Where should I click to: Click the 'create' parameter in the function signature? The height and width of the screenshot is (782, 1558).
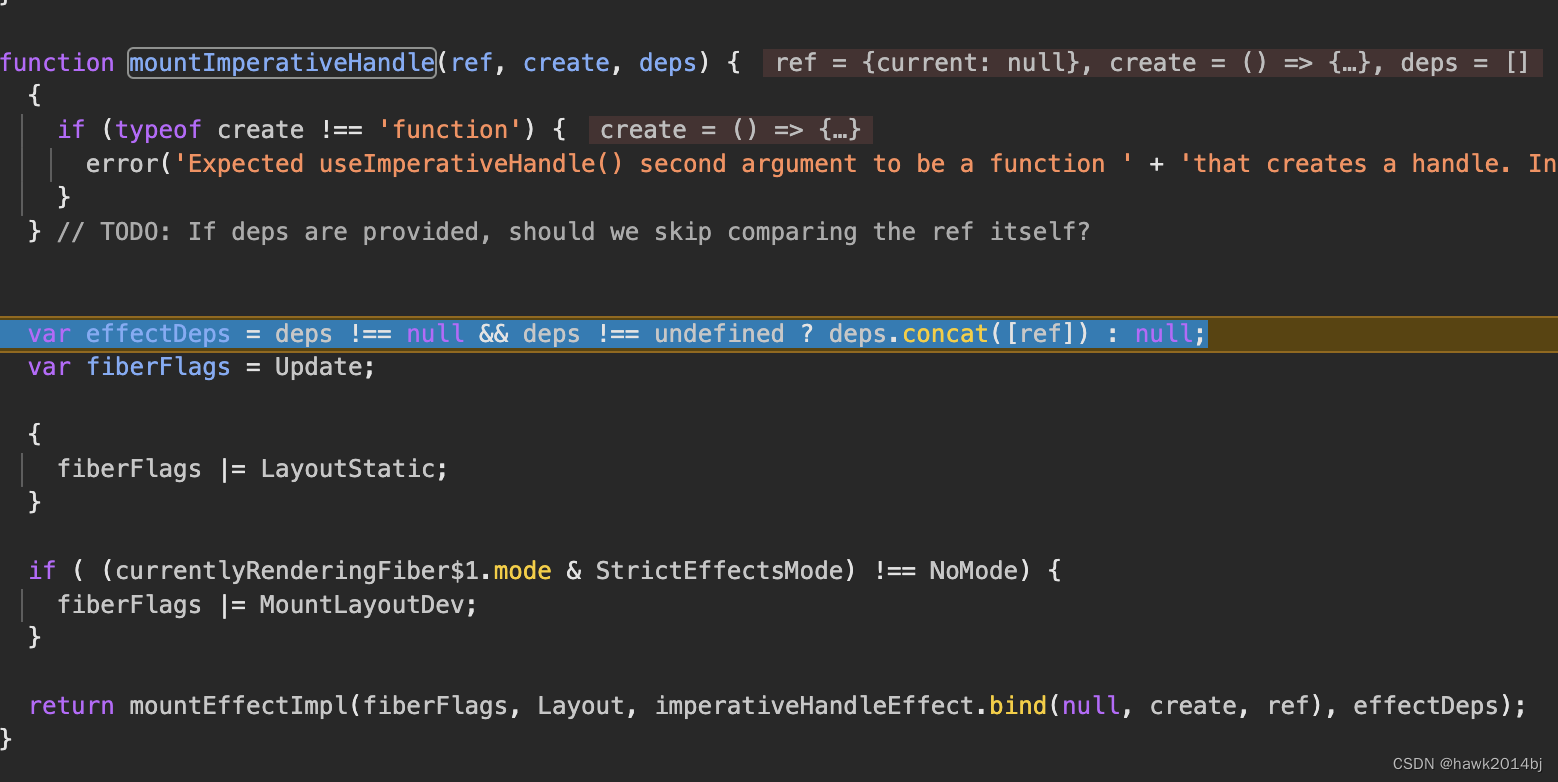point(566,63)
